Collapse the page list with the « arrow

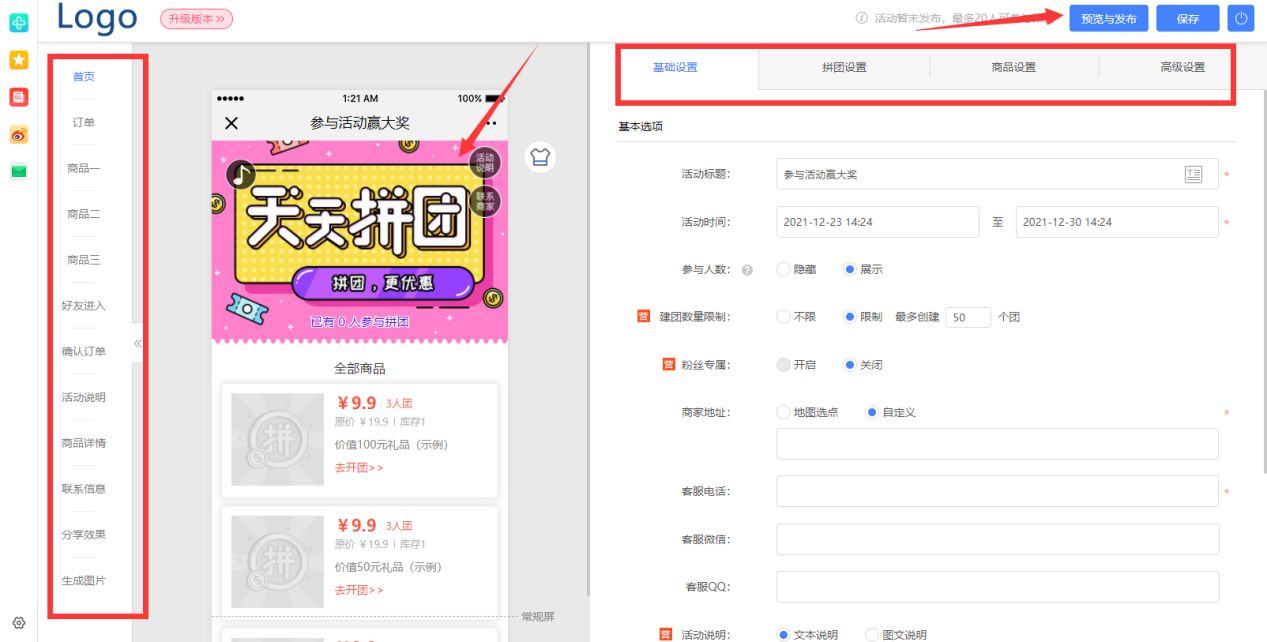click(139, 343)
